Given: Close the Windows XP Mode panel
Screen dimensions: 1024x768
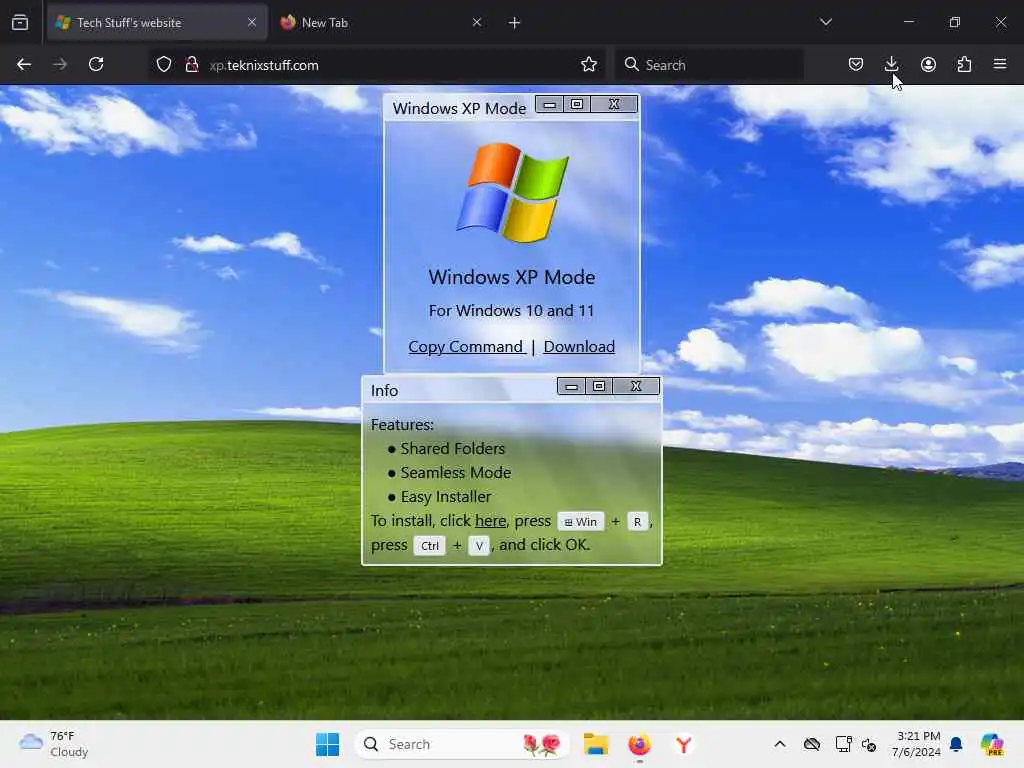Looking at the screenshot, I should (614, 104).
